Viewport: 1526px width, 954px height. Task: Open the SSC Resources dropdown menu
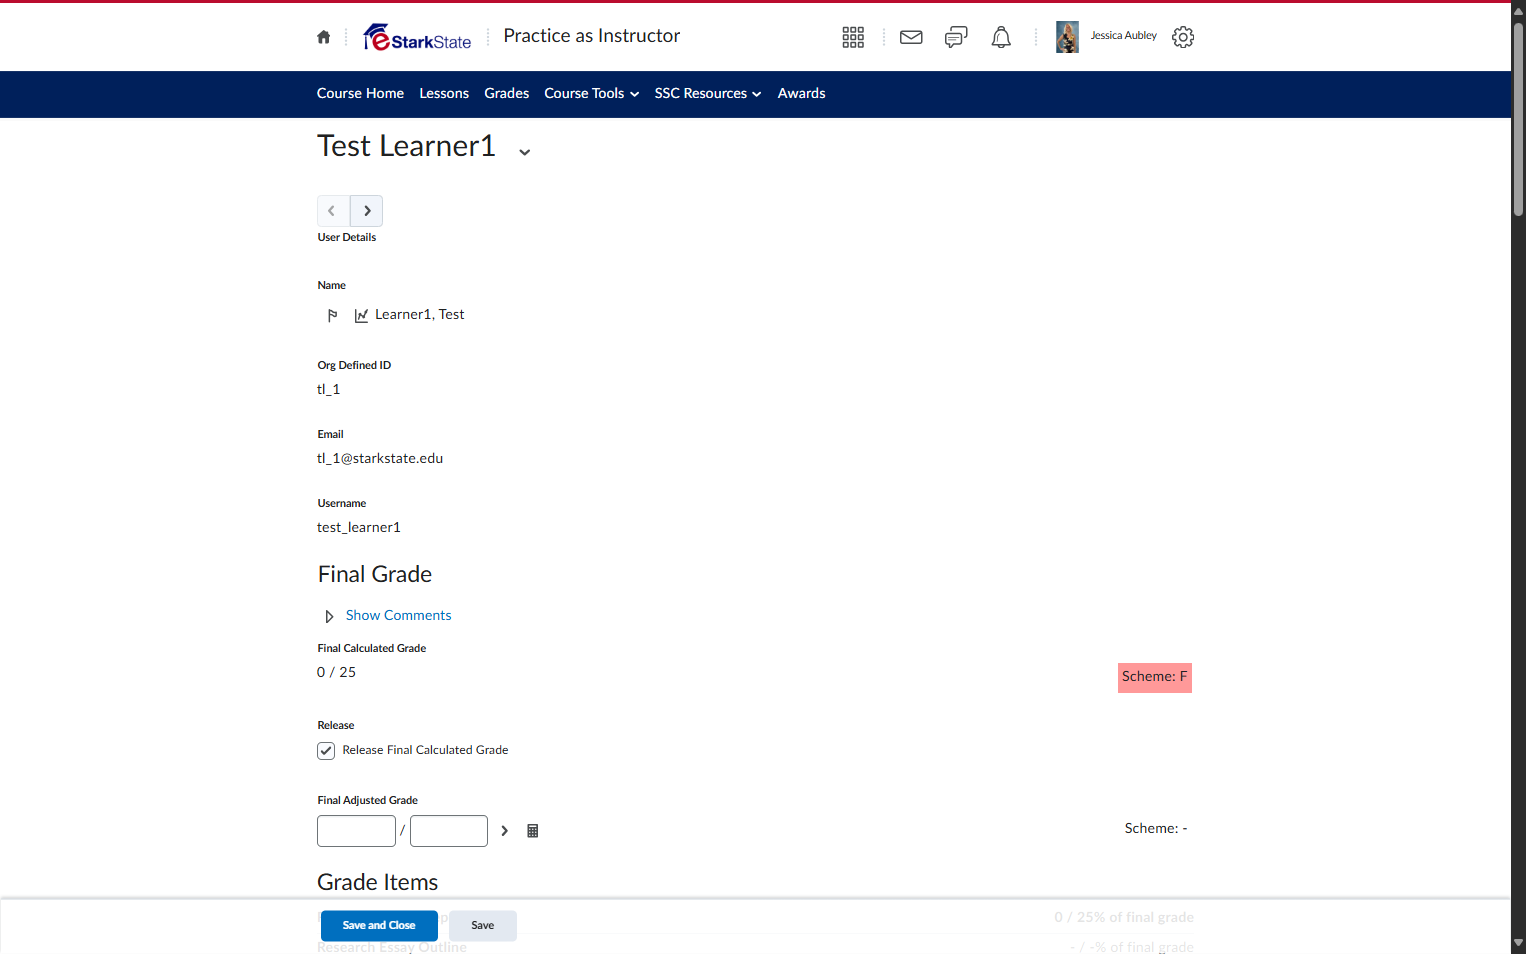pyautogui.click(x=708, y=94)
